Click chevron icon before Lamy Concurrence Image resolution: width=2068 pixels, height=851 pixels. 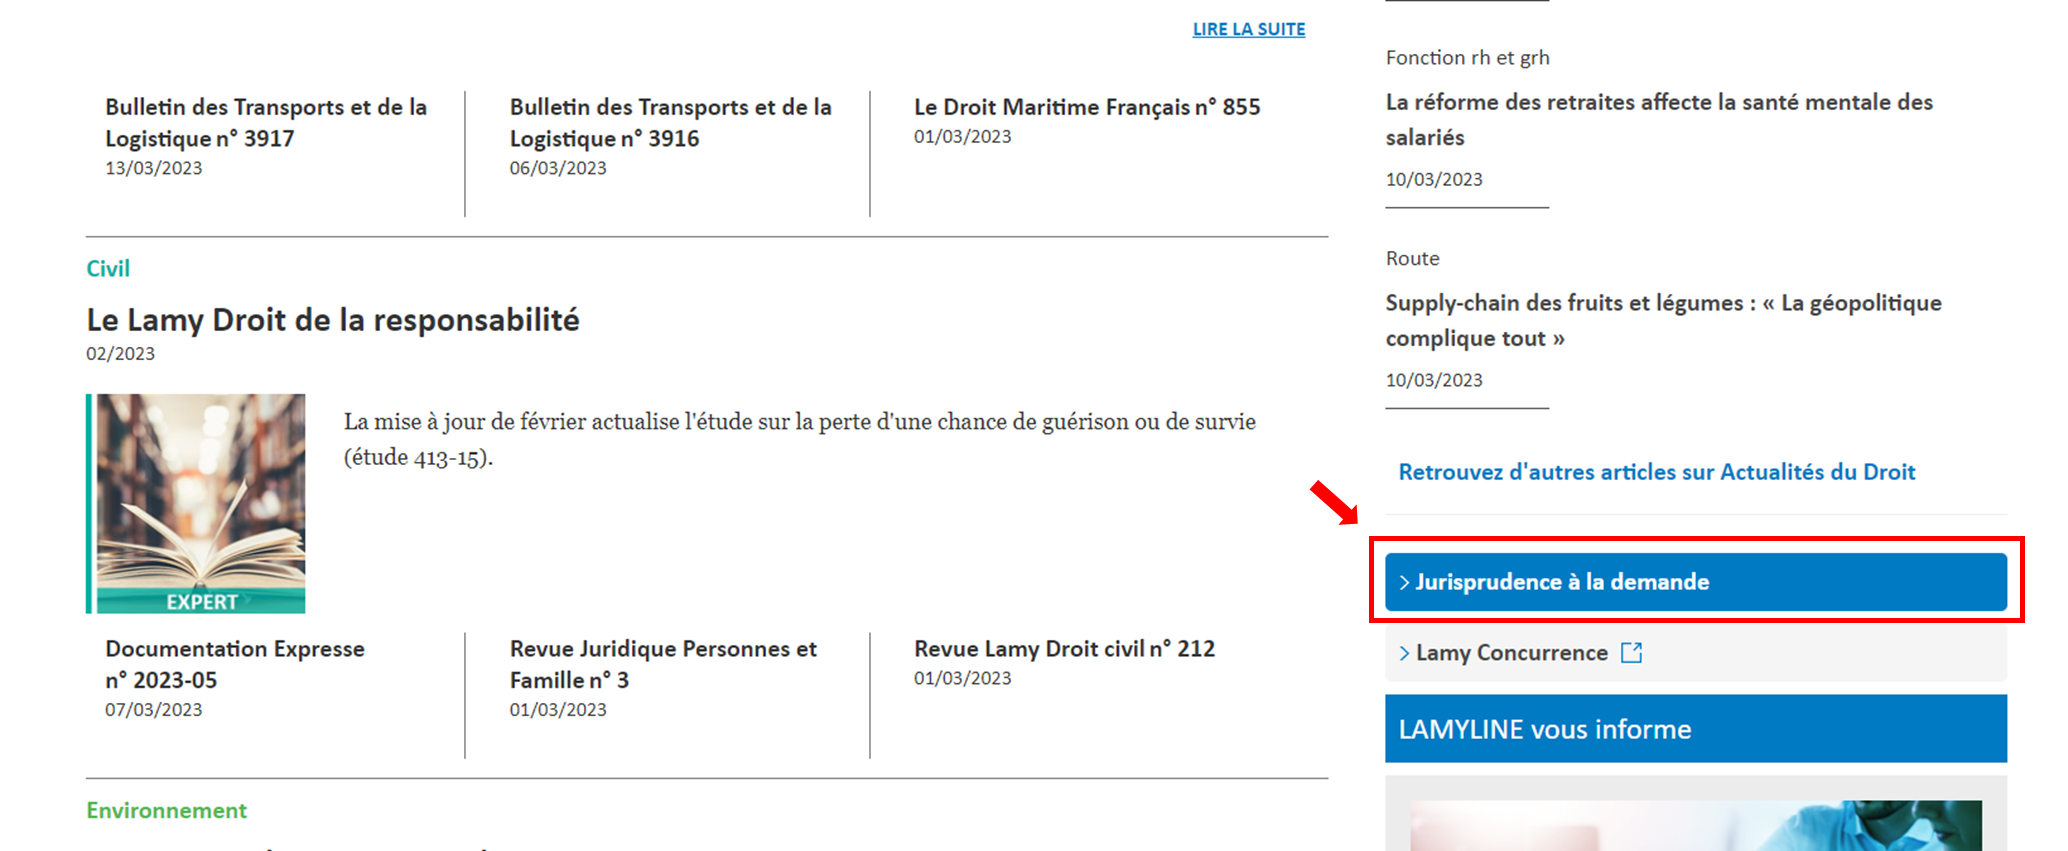[x=1404, y=653]
